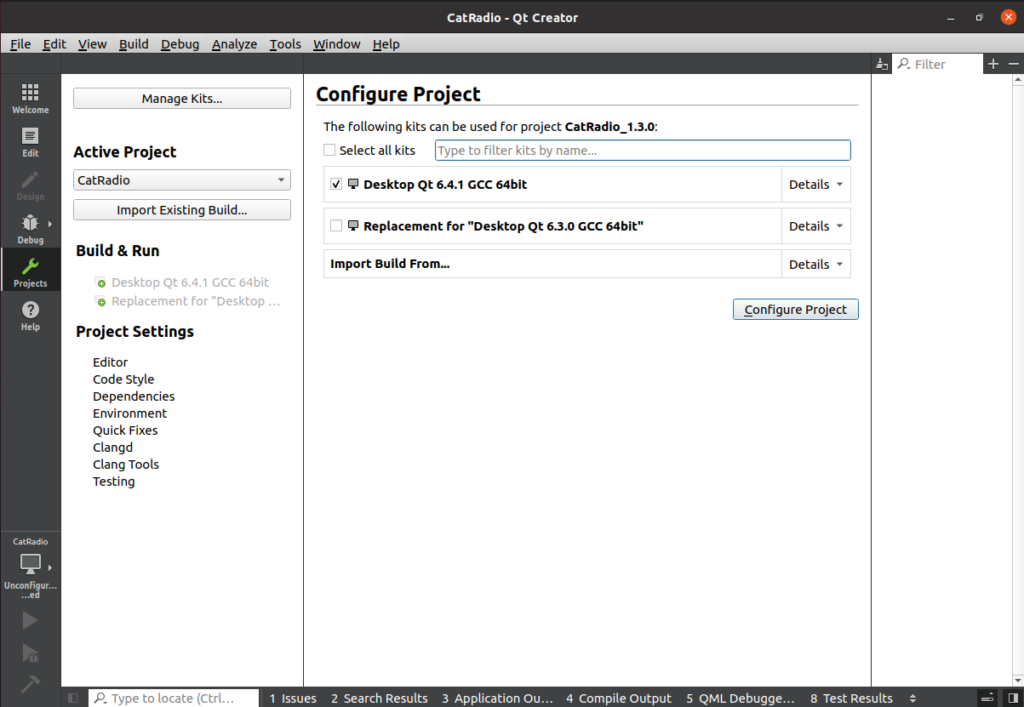1024x707 pixels.
Task: Open the Testing project settings
Action: (114, 481)
